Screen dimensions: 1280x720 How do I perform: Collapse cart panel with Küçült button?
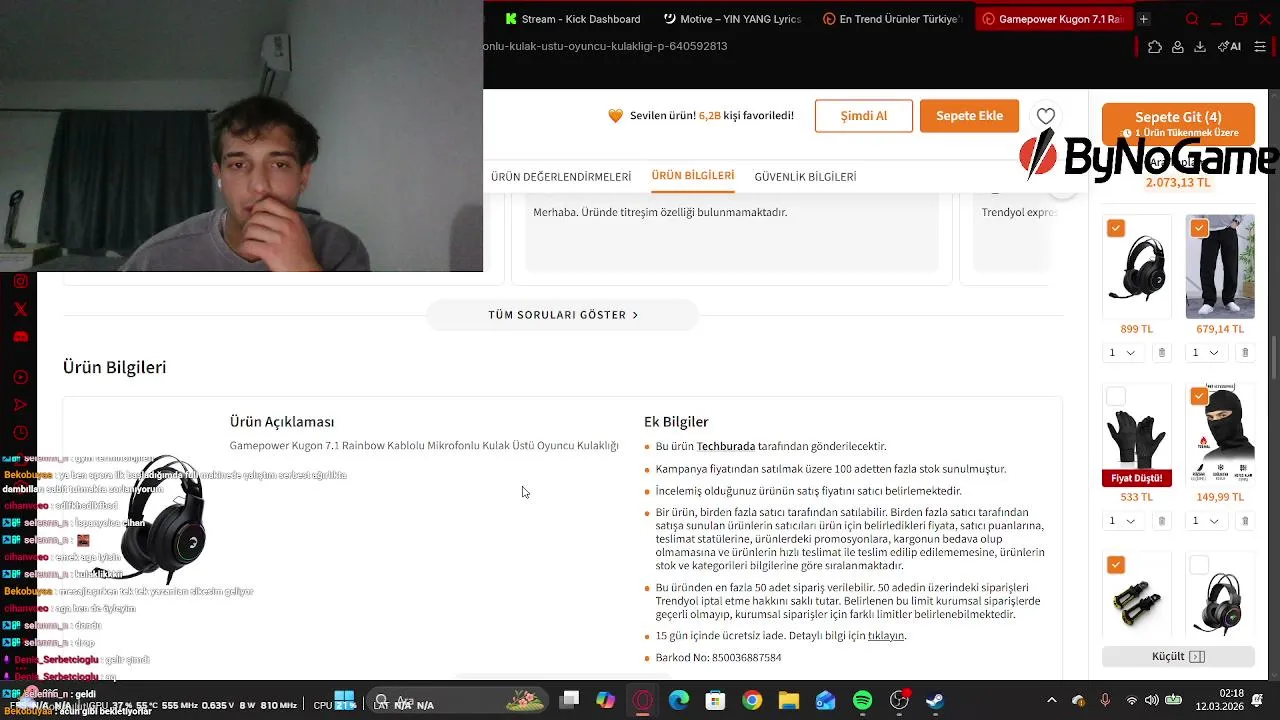click(1178, 656)
